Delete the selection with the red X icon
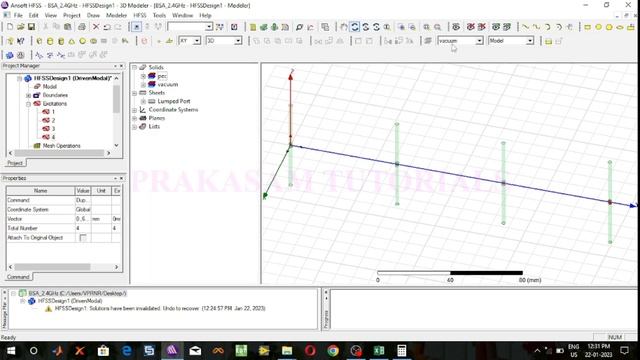Screen dimensions: 640x360 click(96, 27)
